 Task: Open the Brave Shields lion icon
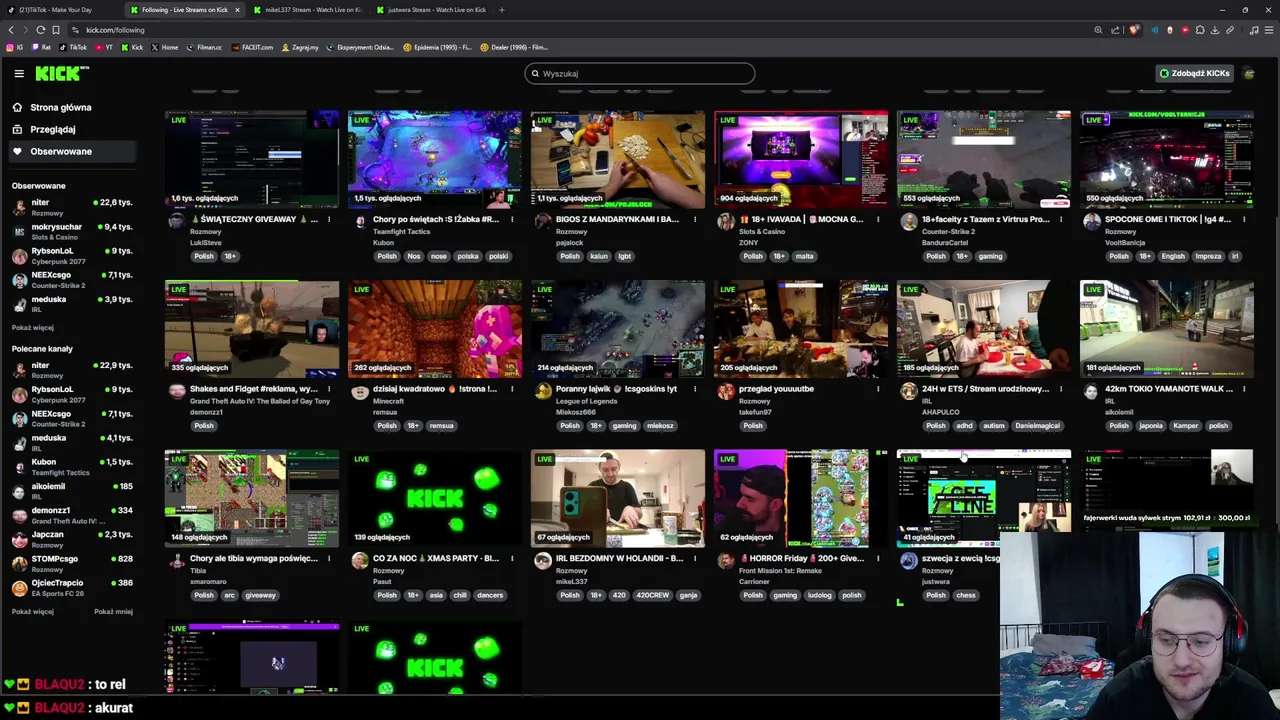point(1134,30)
